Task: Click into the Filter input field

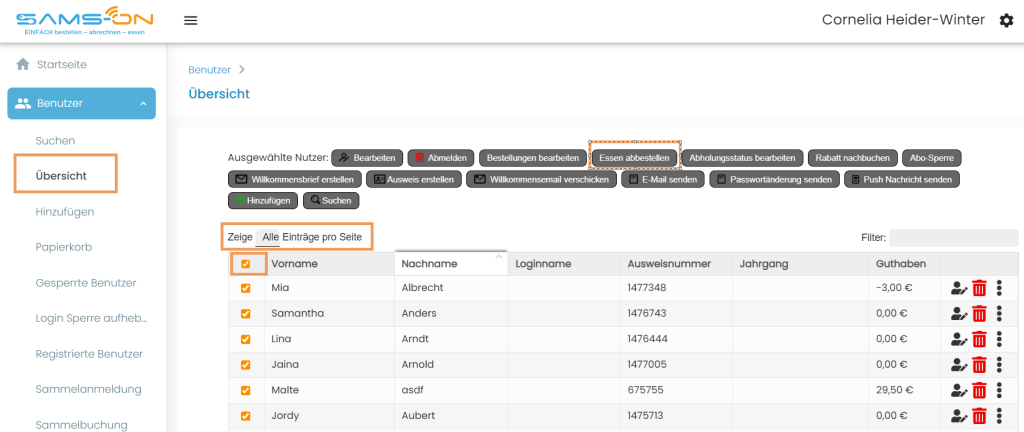Action: point(953,238)
